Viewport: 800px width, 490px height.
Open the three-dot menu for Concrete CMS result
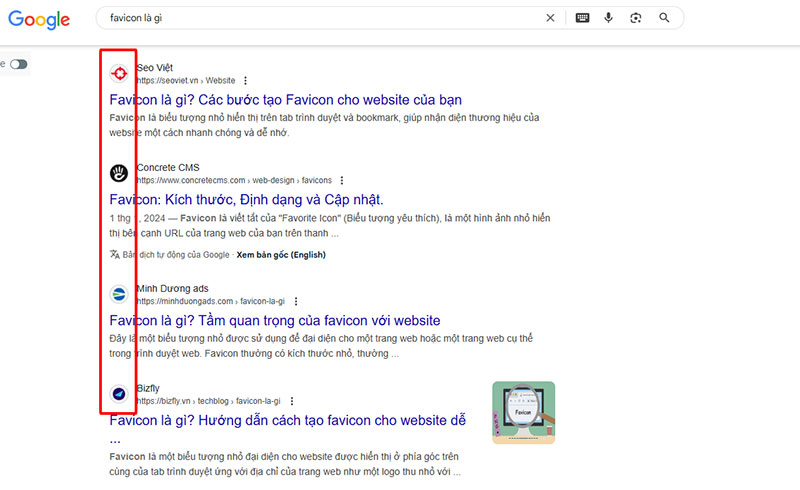(x=342, y=180)
